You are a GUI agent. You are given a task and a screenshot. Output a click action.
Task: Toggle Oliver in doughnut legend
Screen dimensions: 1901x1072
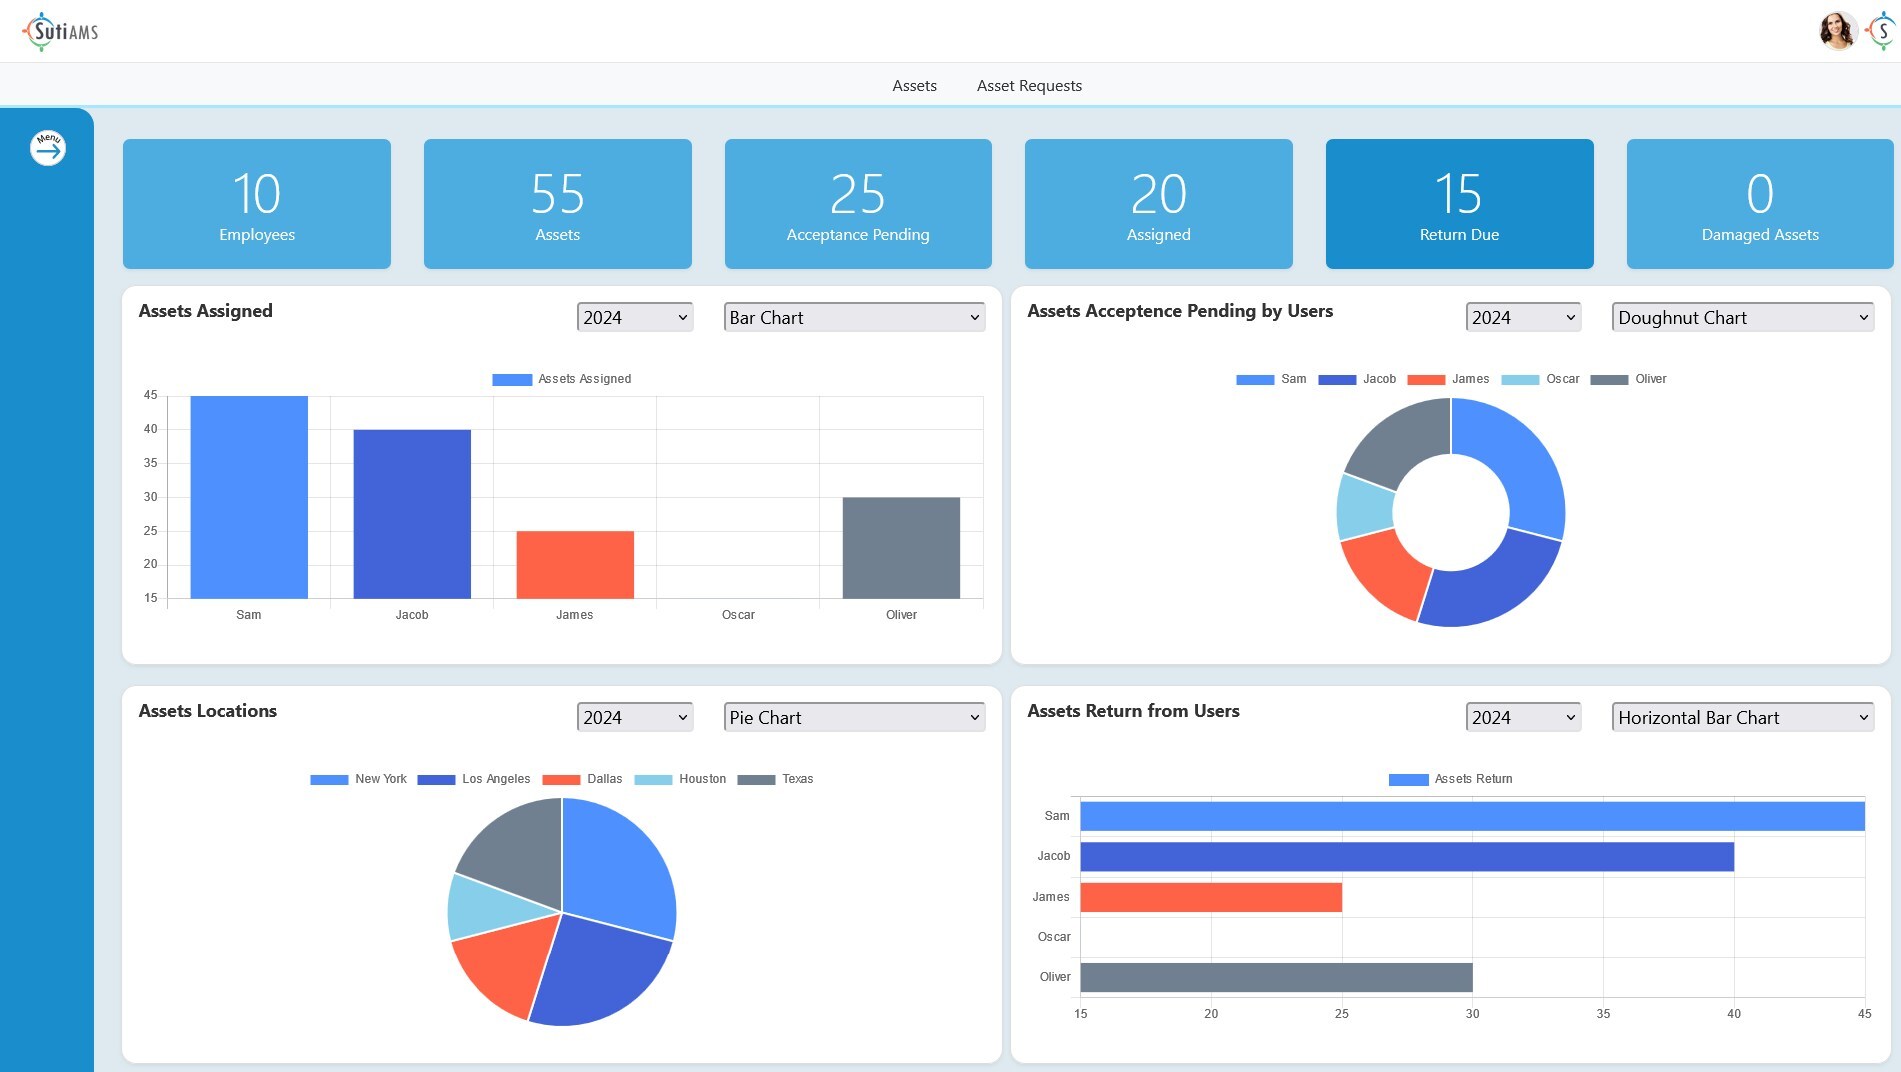click(1628, 379)
